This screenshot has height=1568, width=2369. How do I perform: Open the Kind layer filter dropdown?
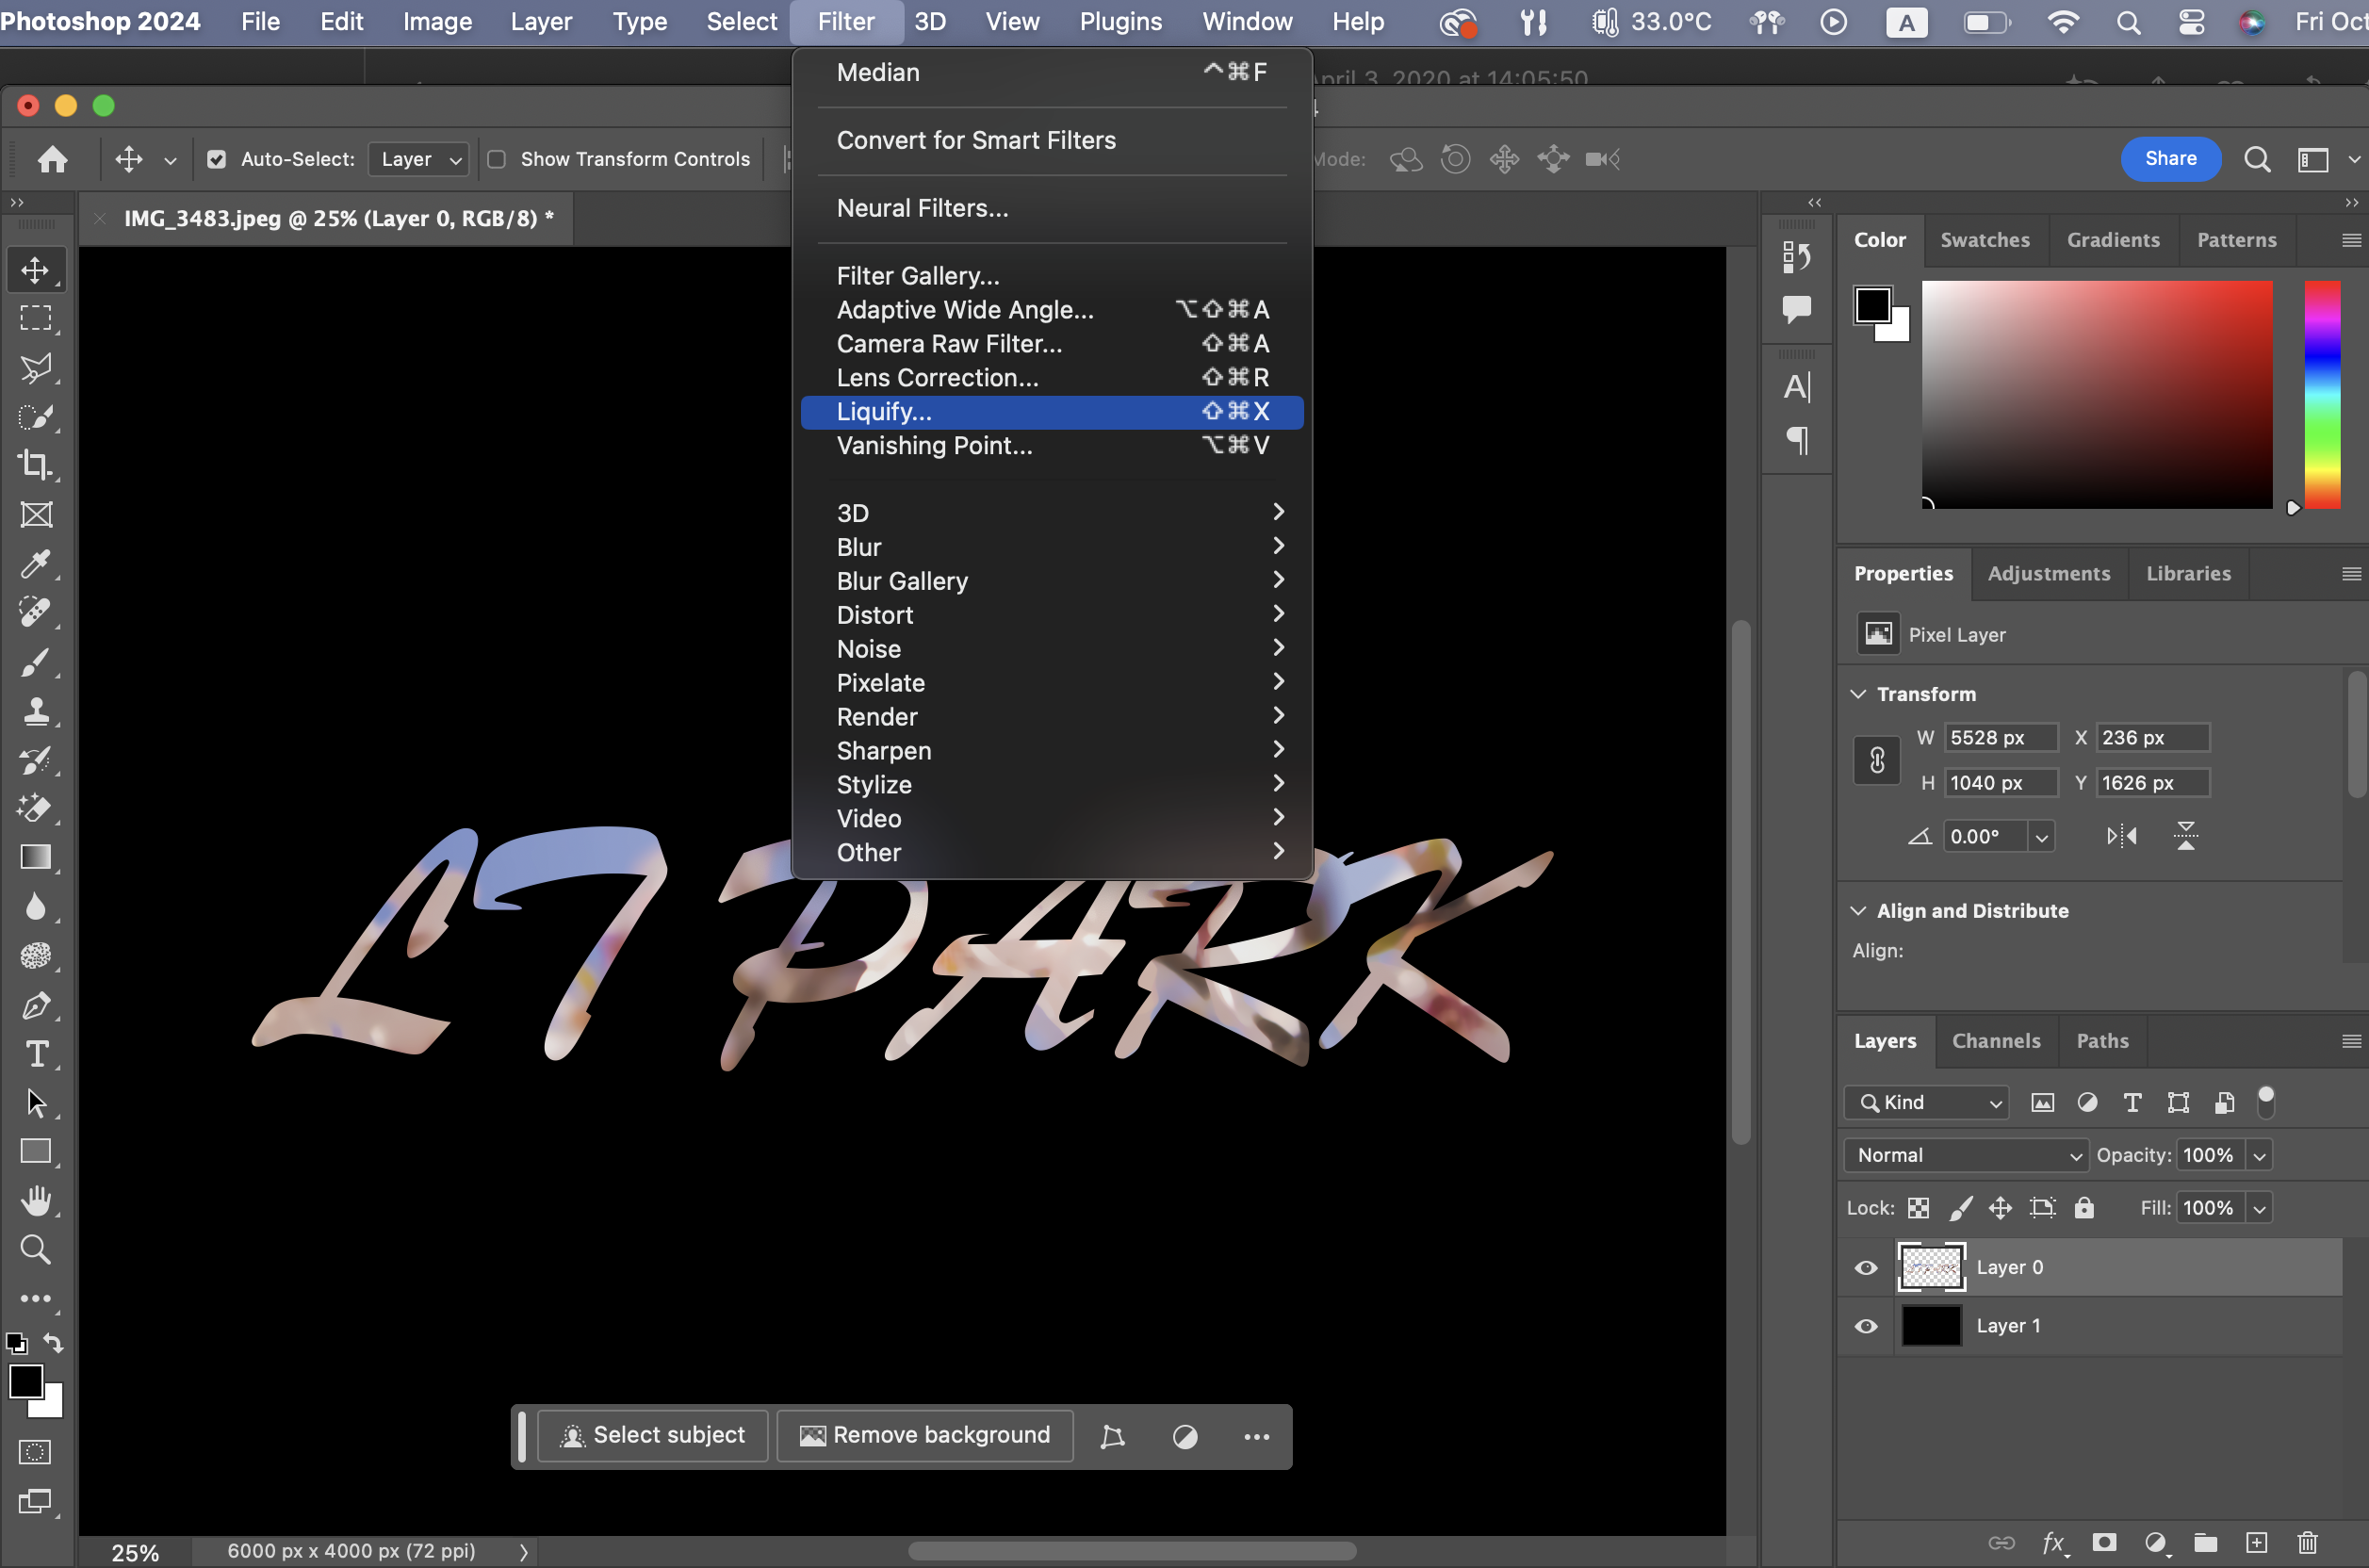1926,1102
